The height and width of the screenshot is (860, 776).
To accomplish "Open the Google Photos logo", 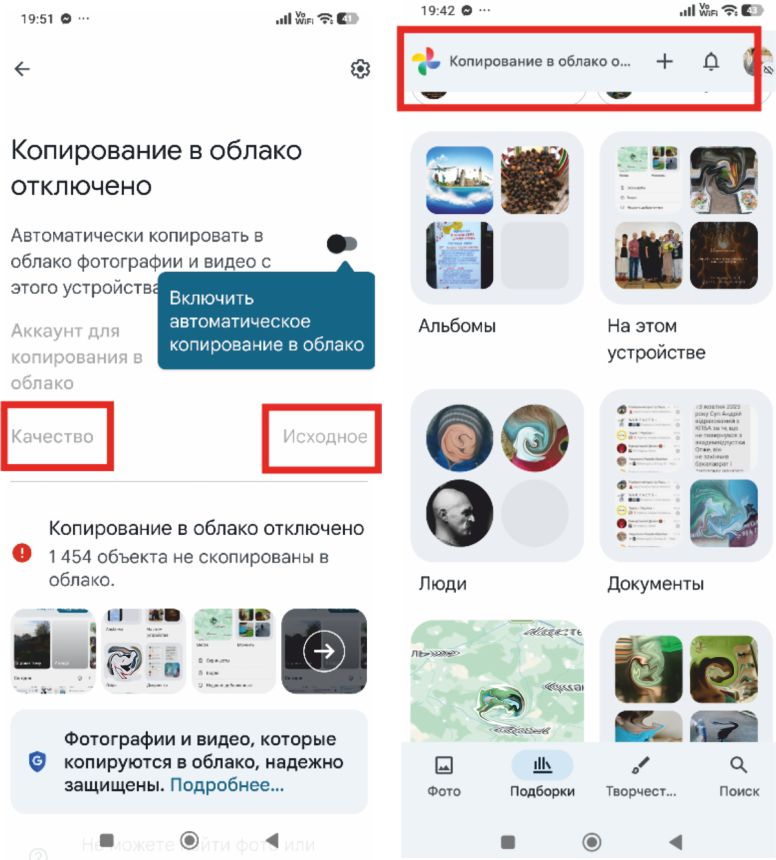I will [426, 61].
